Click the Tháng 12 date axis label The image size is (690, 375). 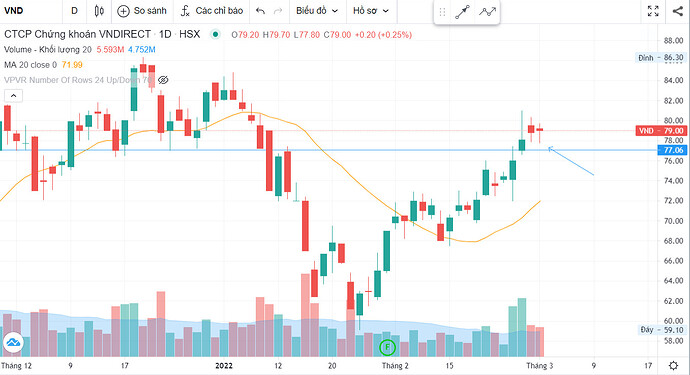pyautogui.click(x=16, y=366)
